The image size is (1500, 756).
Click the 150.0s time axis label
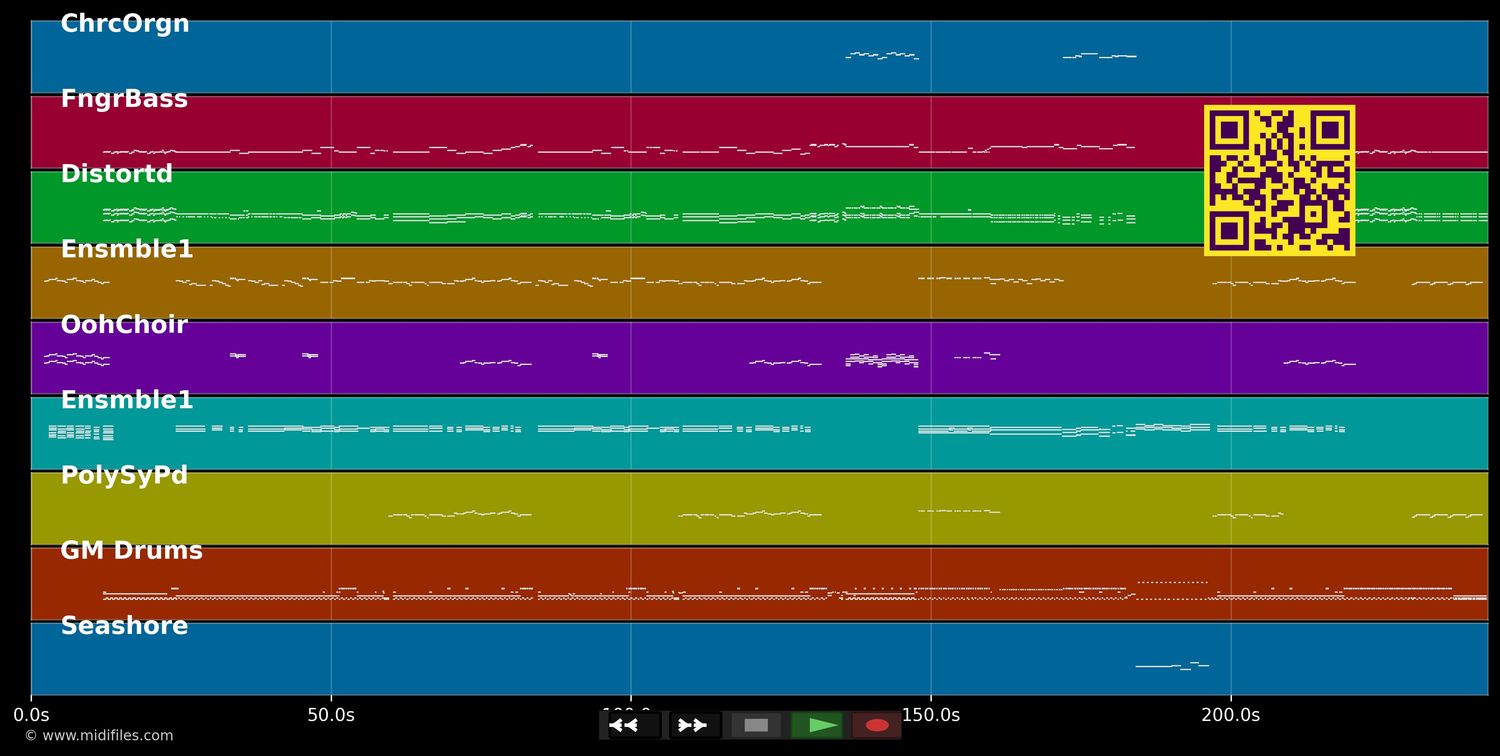931,715
